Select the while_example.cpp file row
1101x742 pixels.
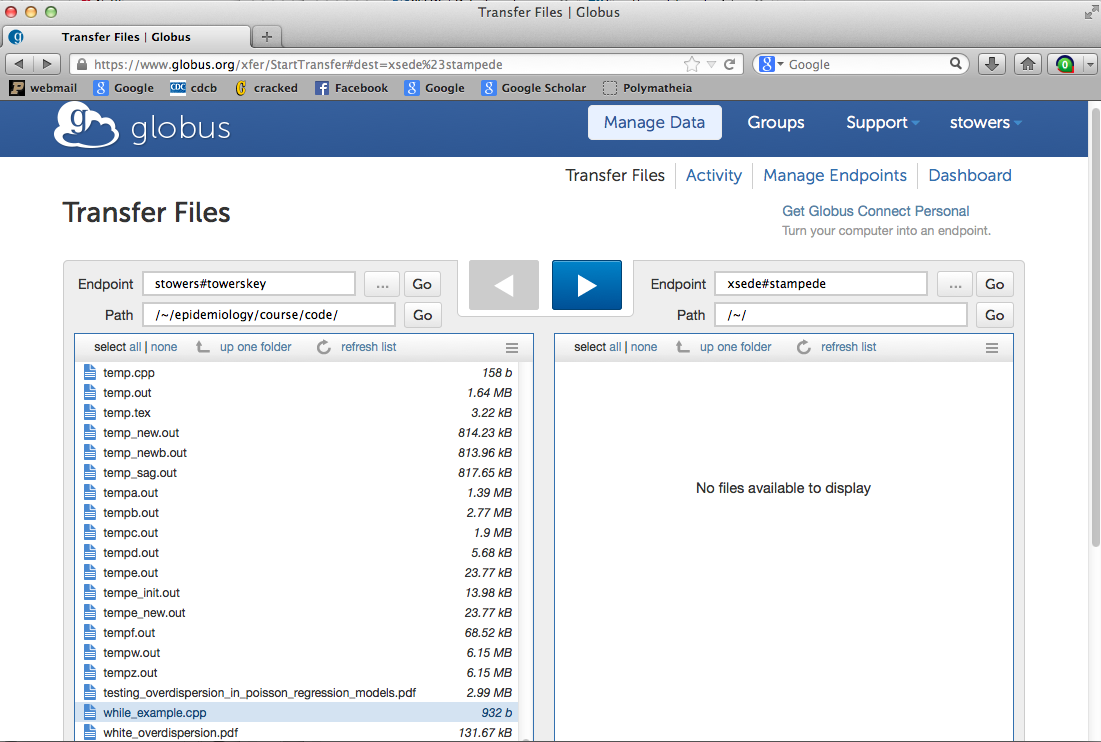click(296, 713)
